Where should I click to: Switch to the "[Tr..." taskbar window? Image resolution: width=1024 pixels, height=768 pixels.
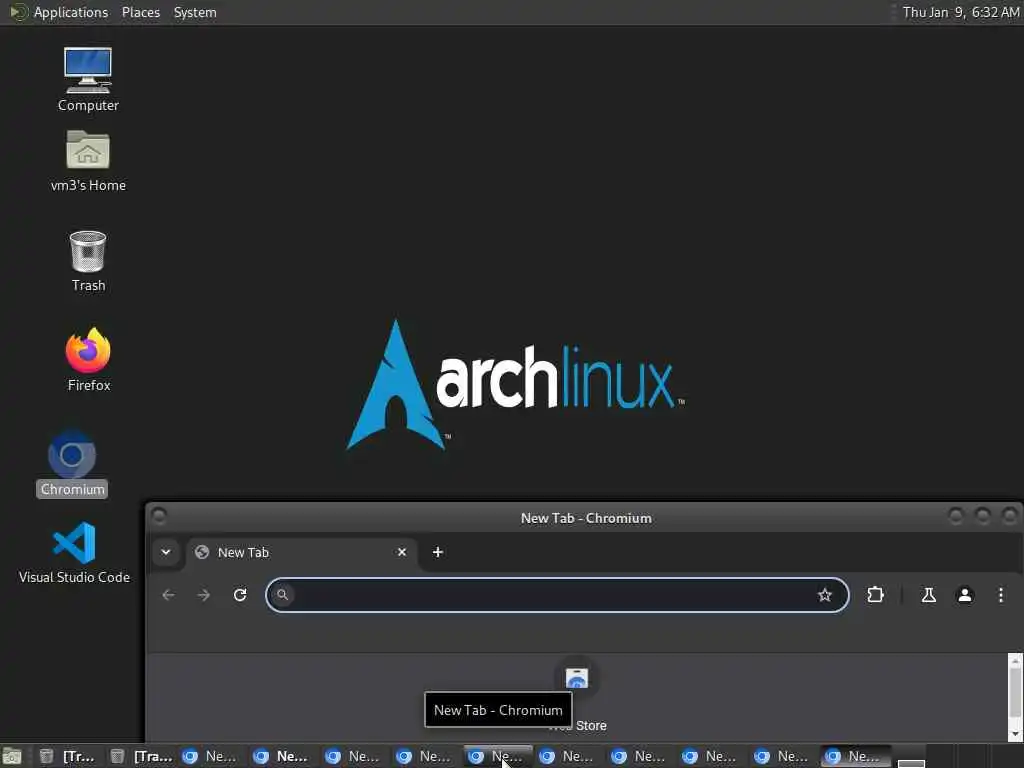[67, 757]
